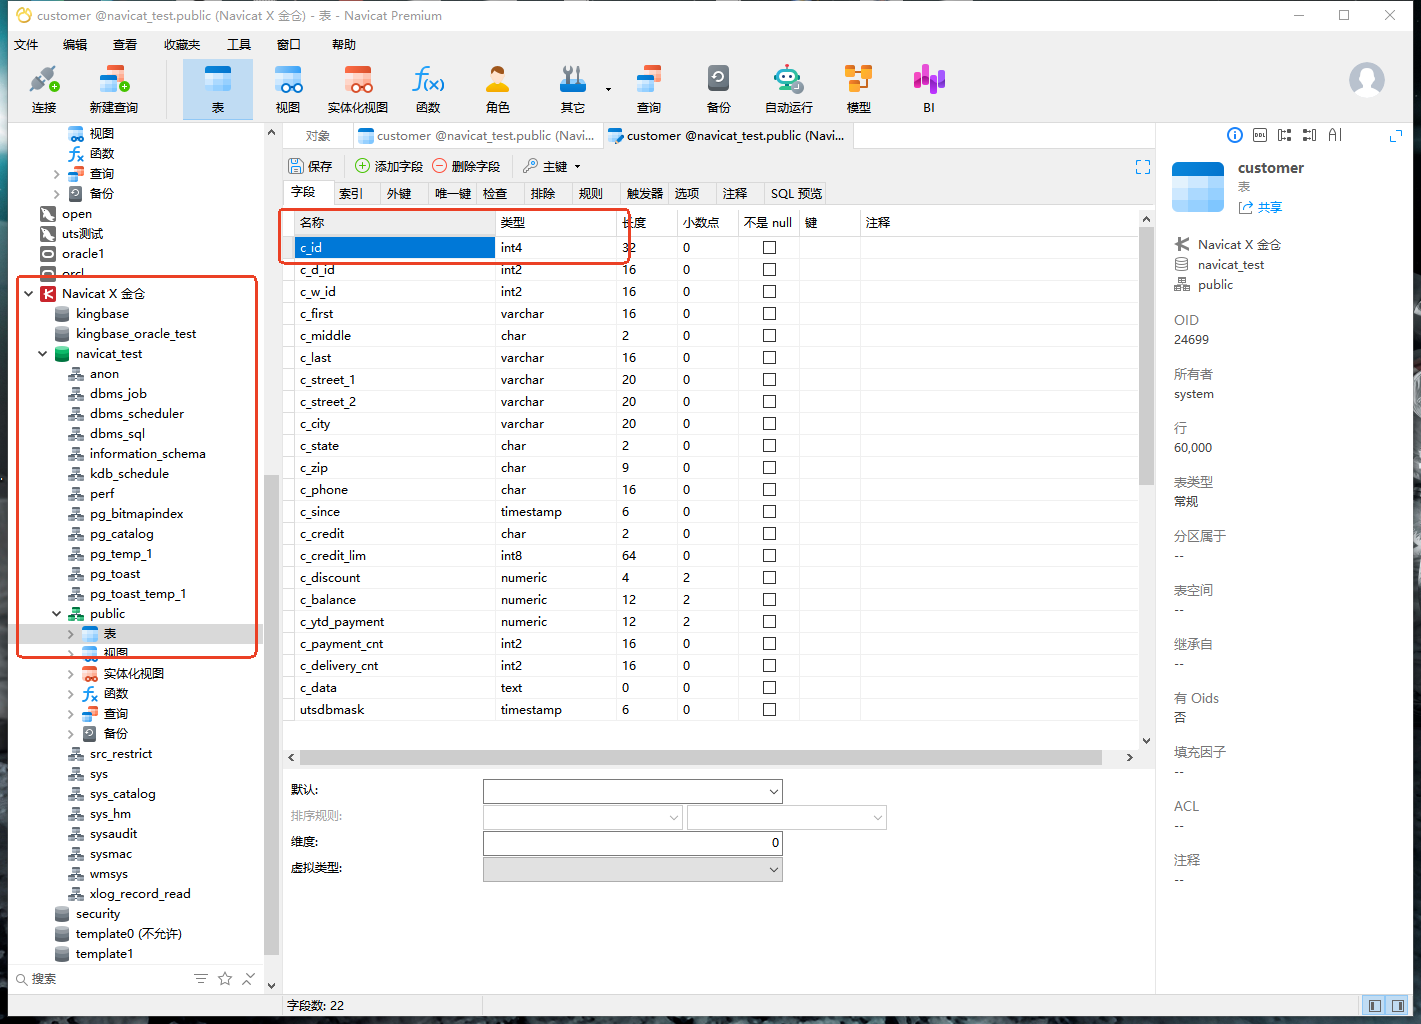Click the 保存 (Save) button
1421x1024 pixels.
tap(310, 167)
